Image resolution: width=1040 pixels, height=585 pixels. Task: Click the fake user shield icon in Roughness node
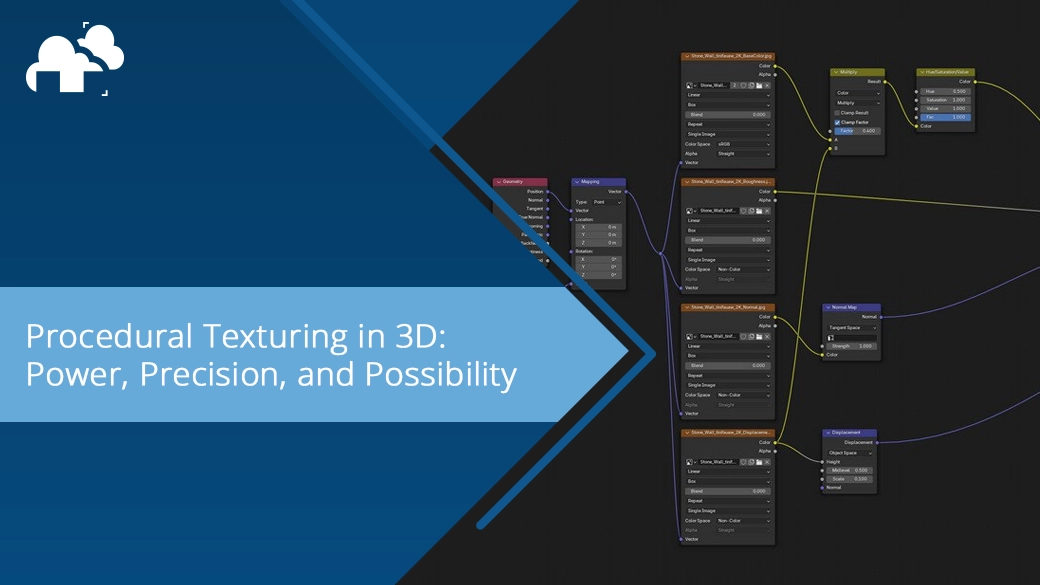coord(743,211)
